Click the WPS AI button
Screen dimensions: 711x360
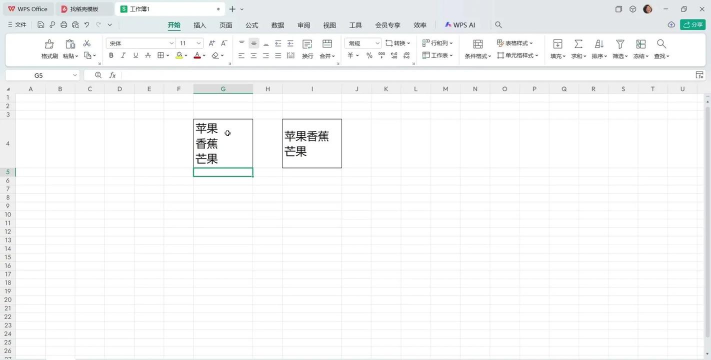460,25
